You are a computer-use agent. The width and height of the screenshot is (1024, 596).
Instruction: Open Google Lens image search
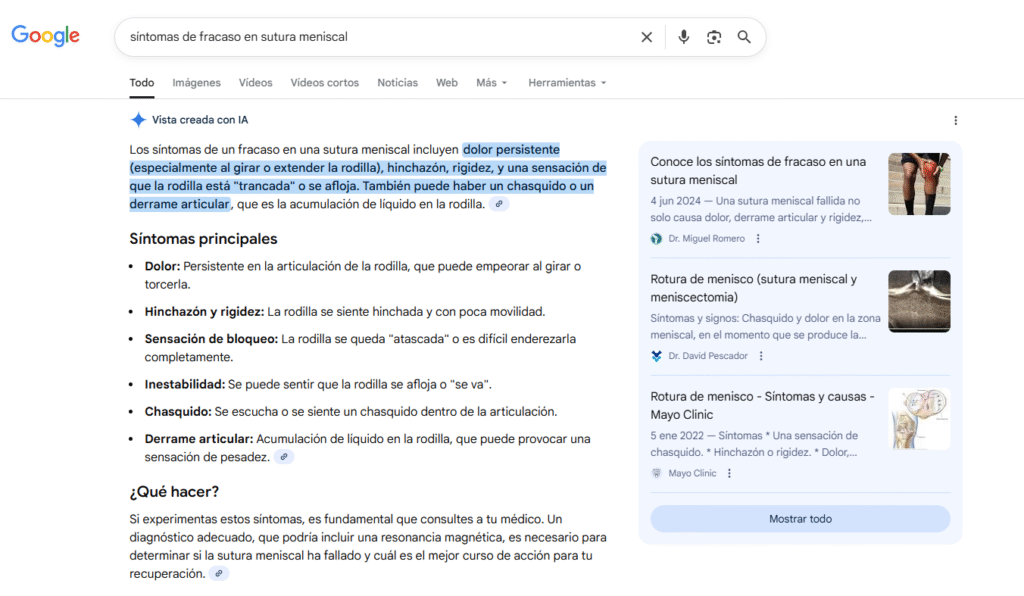coord(713,36)
